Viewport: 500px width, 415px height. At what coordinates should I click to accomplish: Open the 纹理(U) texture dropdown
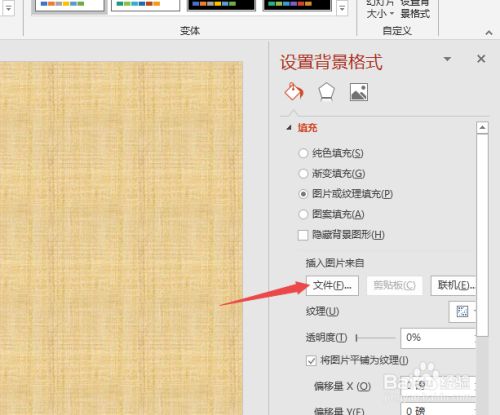click(462, 312)
